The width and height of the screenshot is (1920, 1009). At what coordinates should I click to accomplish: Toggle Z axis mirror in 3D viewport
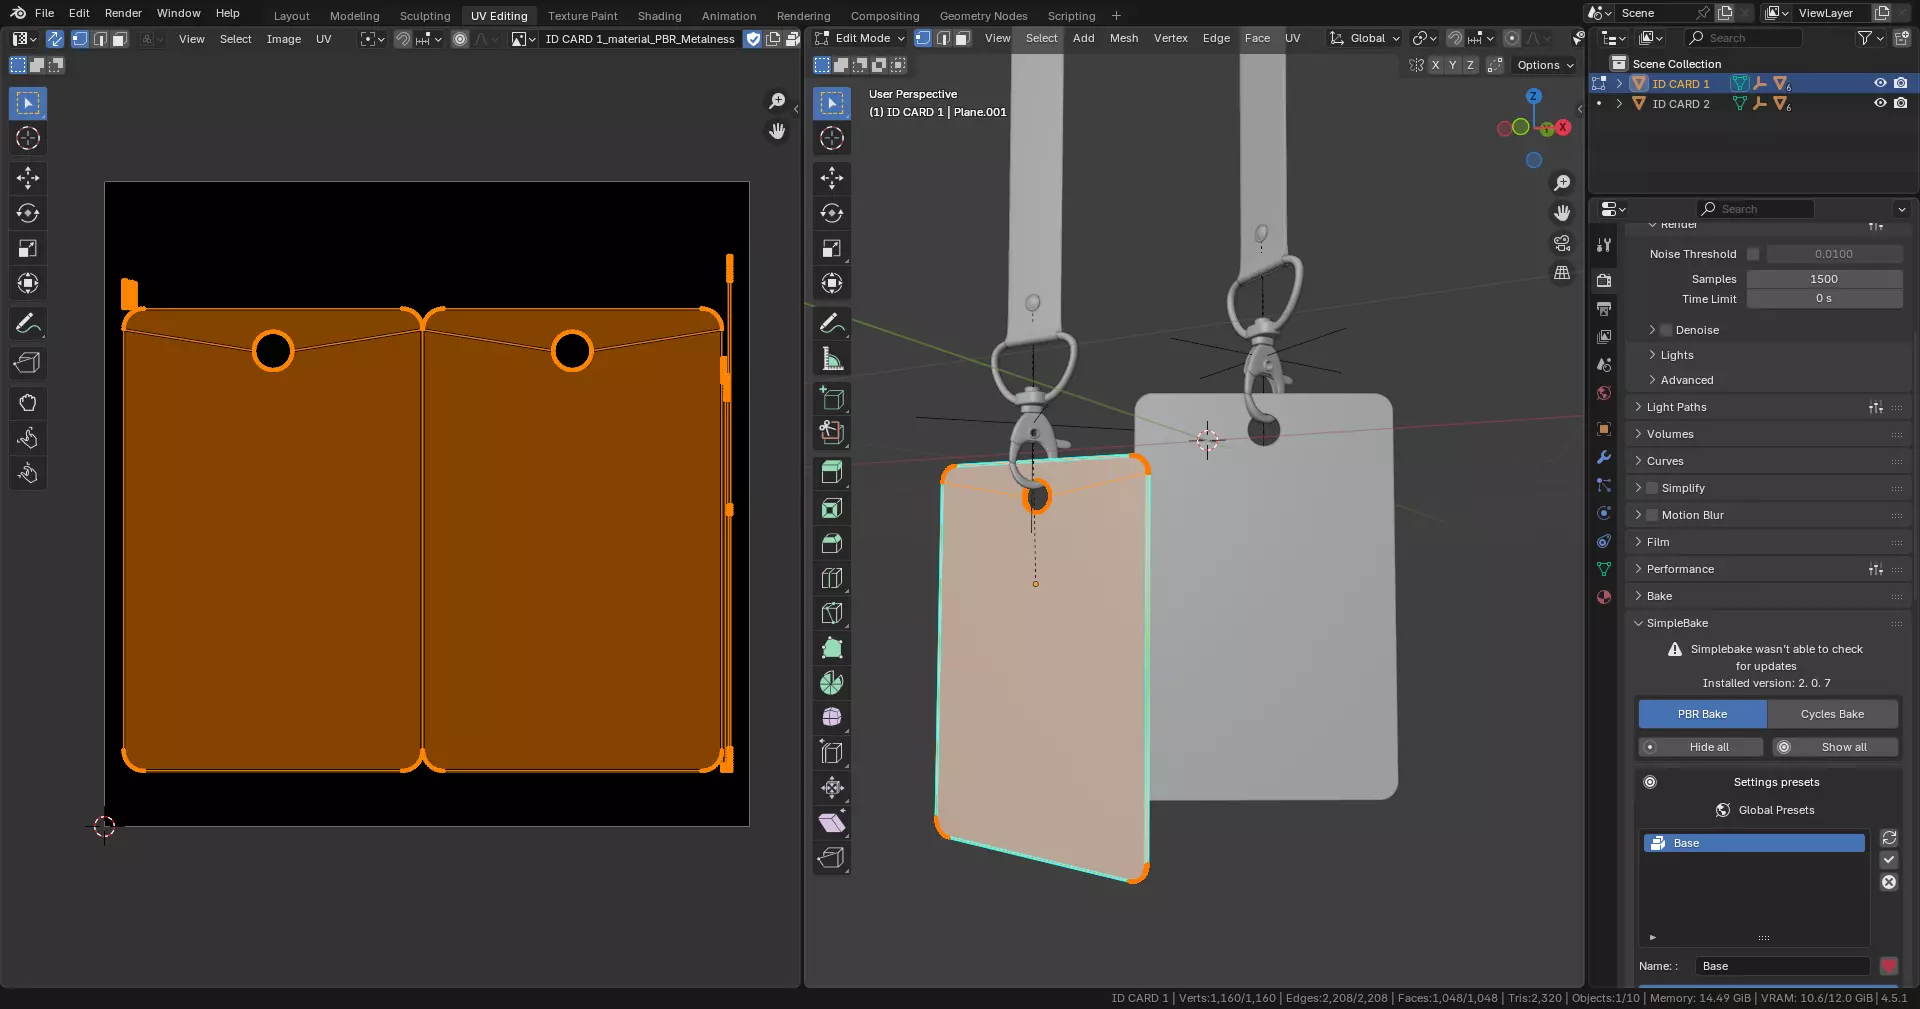[x=1470, y=65]
